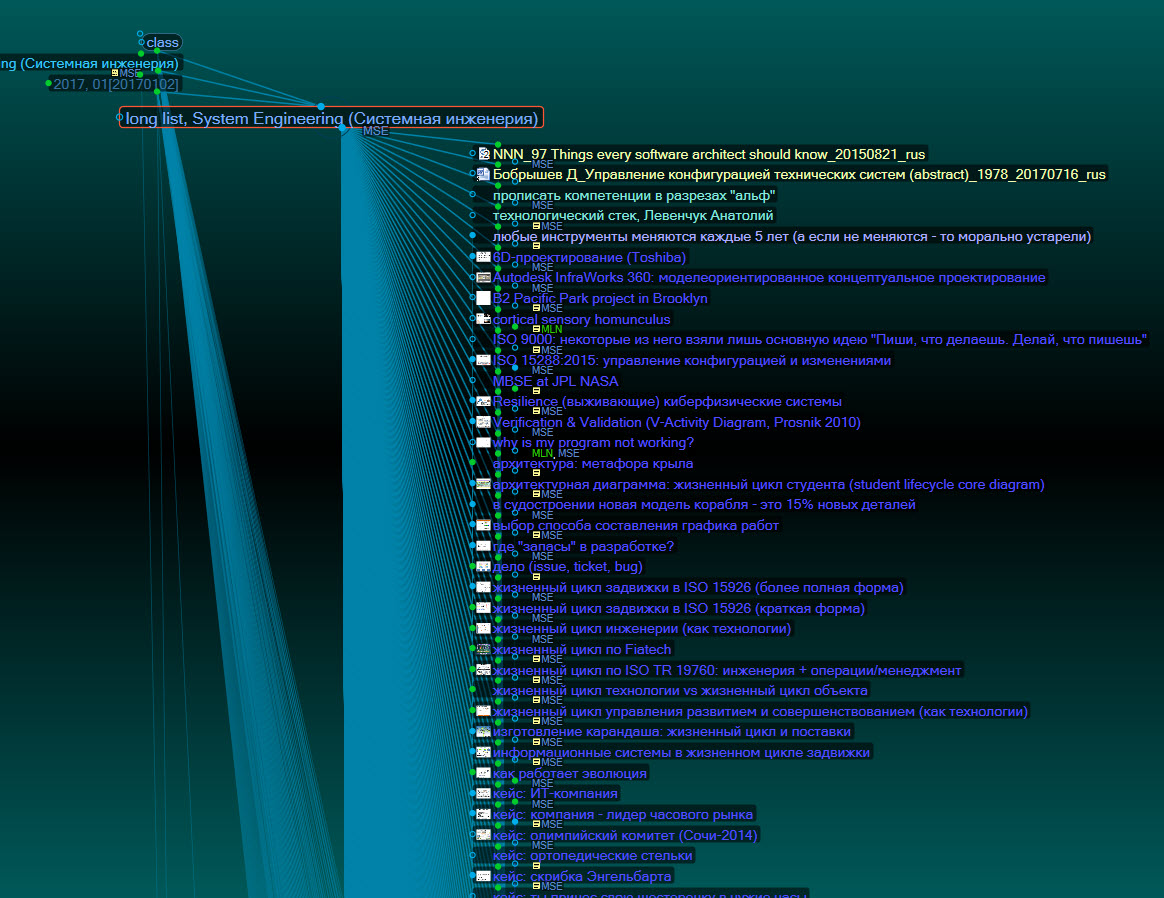Image resolution: width=1164 pixels, height=898 pixels.
Task: Click the thumbnail icon of "6D-проектирование (Toshiba)"
Action: point(483,257)
